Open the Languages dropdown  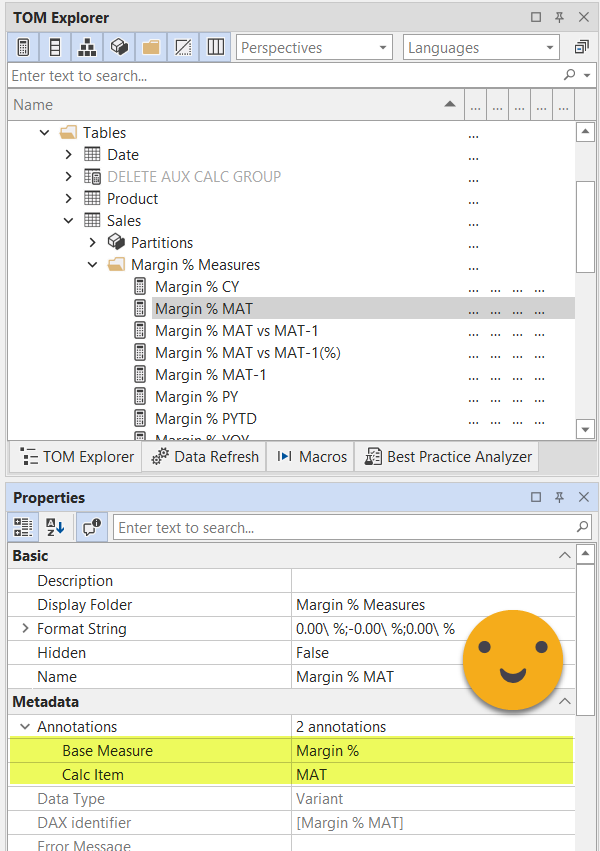(480, 47)
